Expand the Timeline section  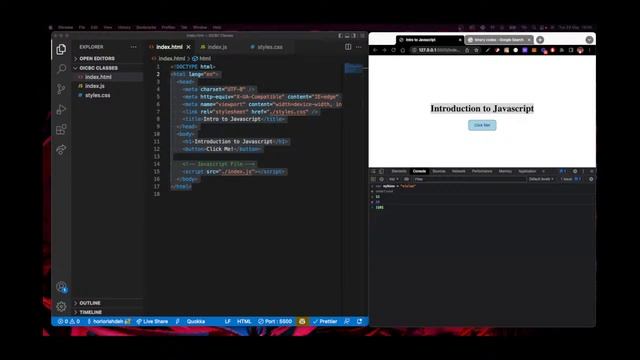(90, 312)
